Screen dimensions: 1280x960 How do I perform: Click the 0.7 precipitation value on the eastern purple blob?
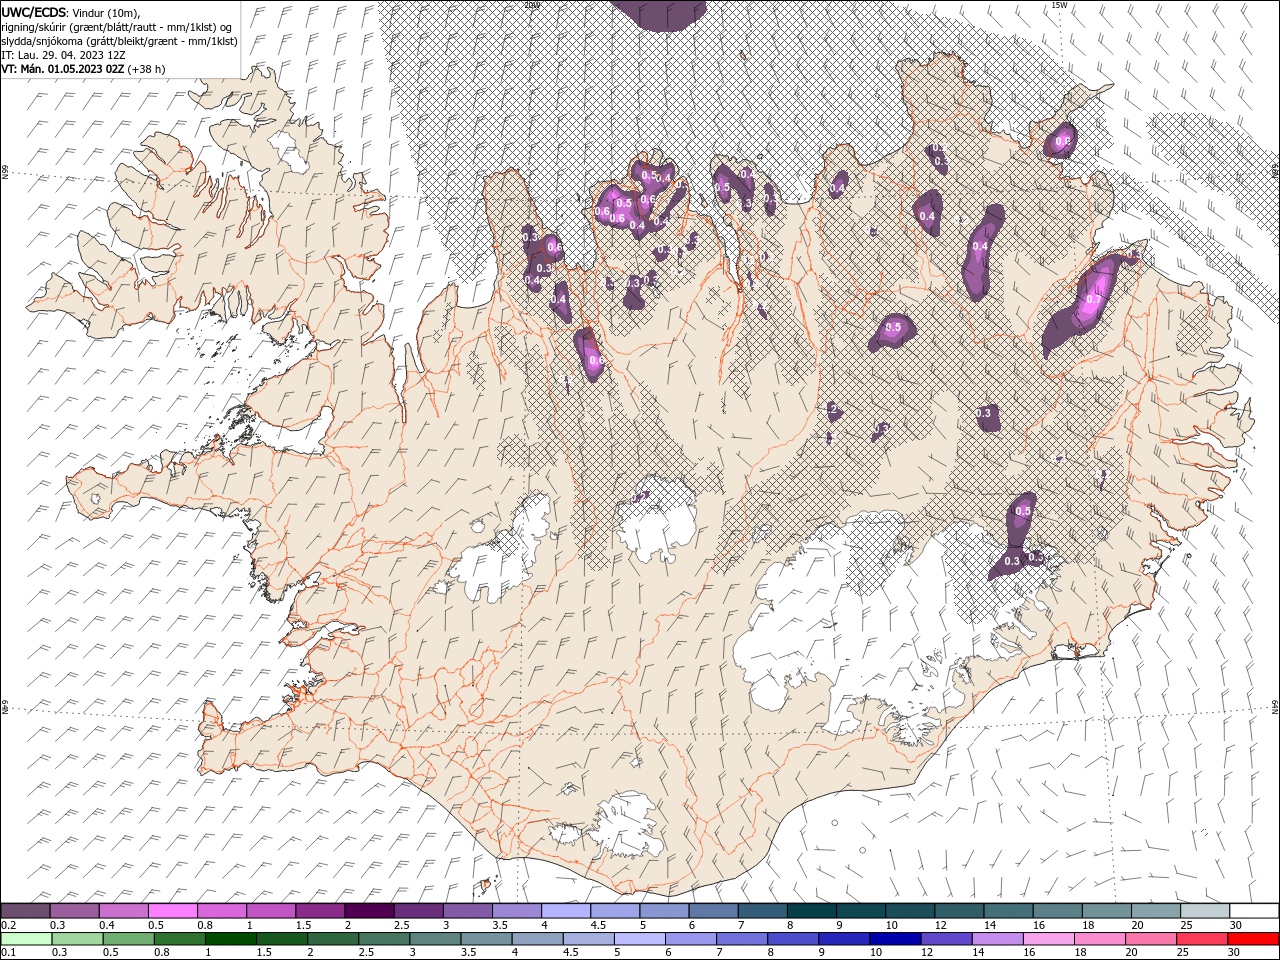tap(1093, 300)
